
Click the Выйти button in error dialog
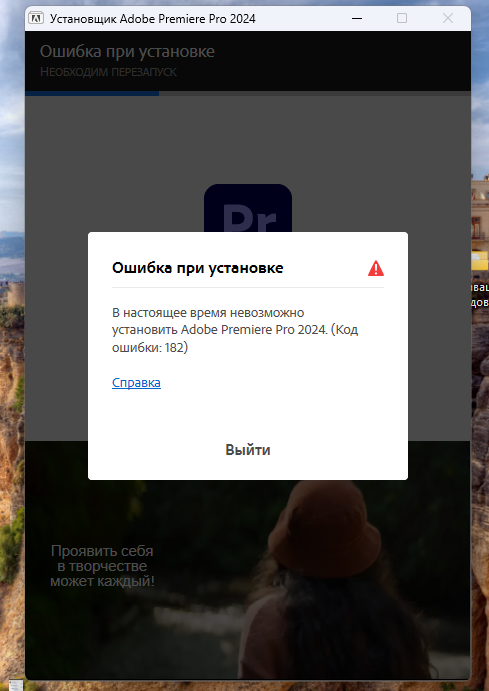(248, 450)
